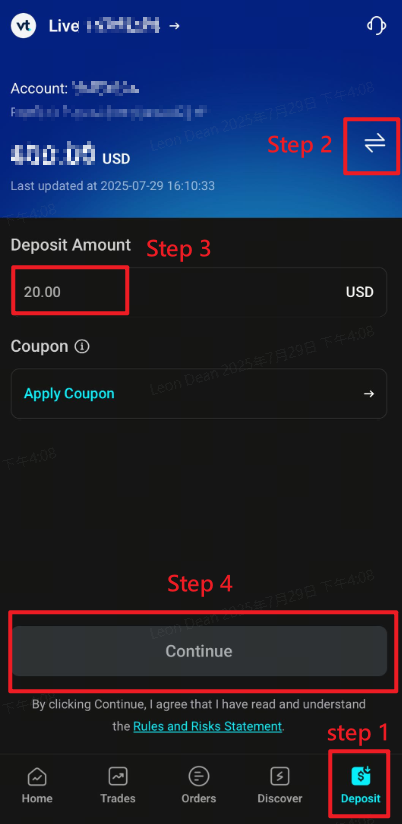402x824 pixels.
Task: Click the Continue button
Action: point(199,651)
